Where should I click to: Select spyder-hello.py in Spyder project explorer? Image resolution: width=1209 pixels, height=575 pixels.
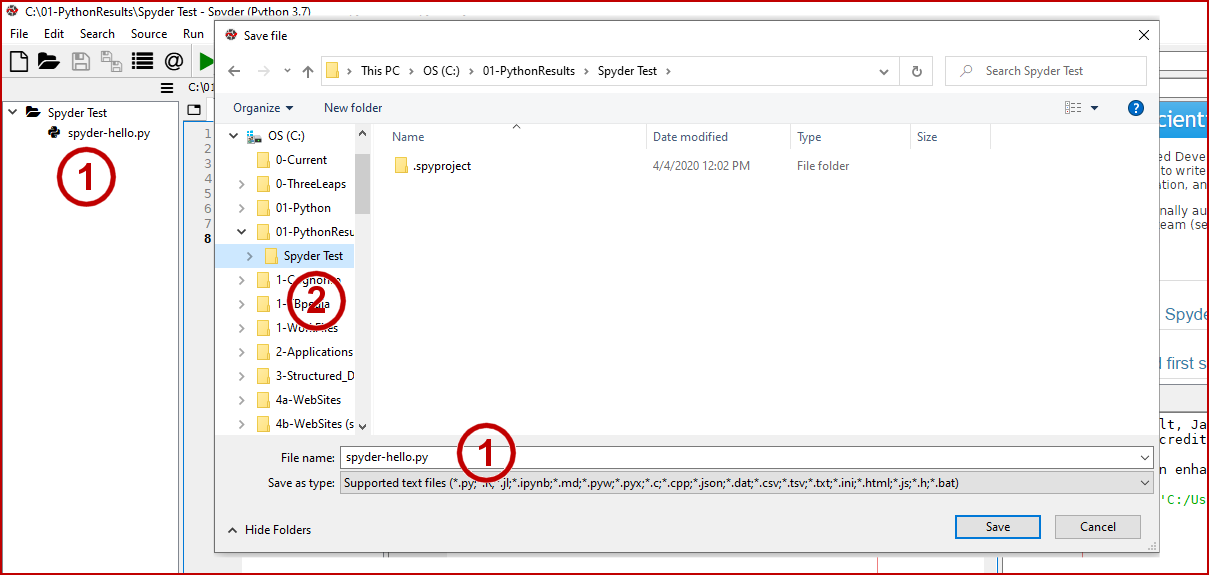coord(109,133)
